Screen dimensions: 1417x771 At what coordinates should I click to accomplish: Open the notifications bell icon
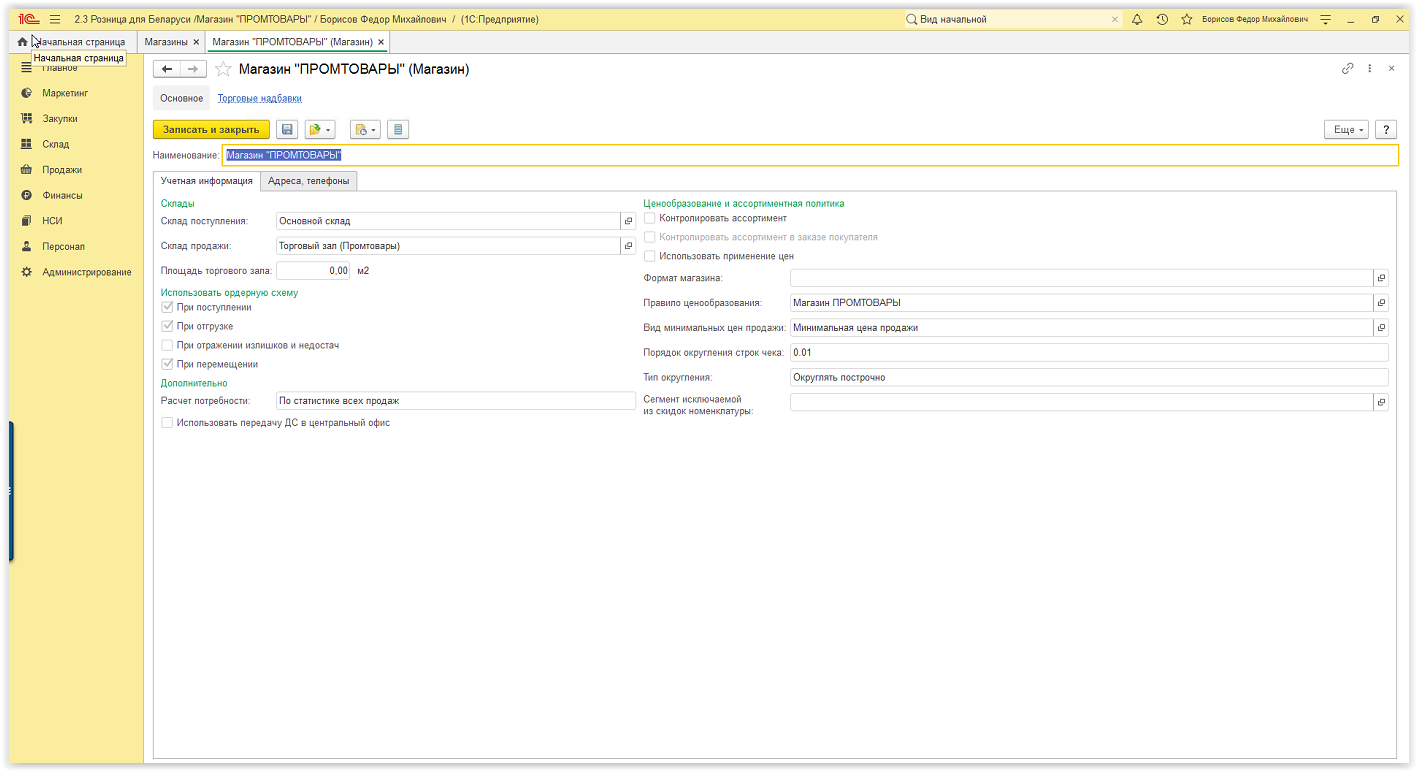click(1137, 19)
